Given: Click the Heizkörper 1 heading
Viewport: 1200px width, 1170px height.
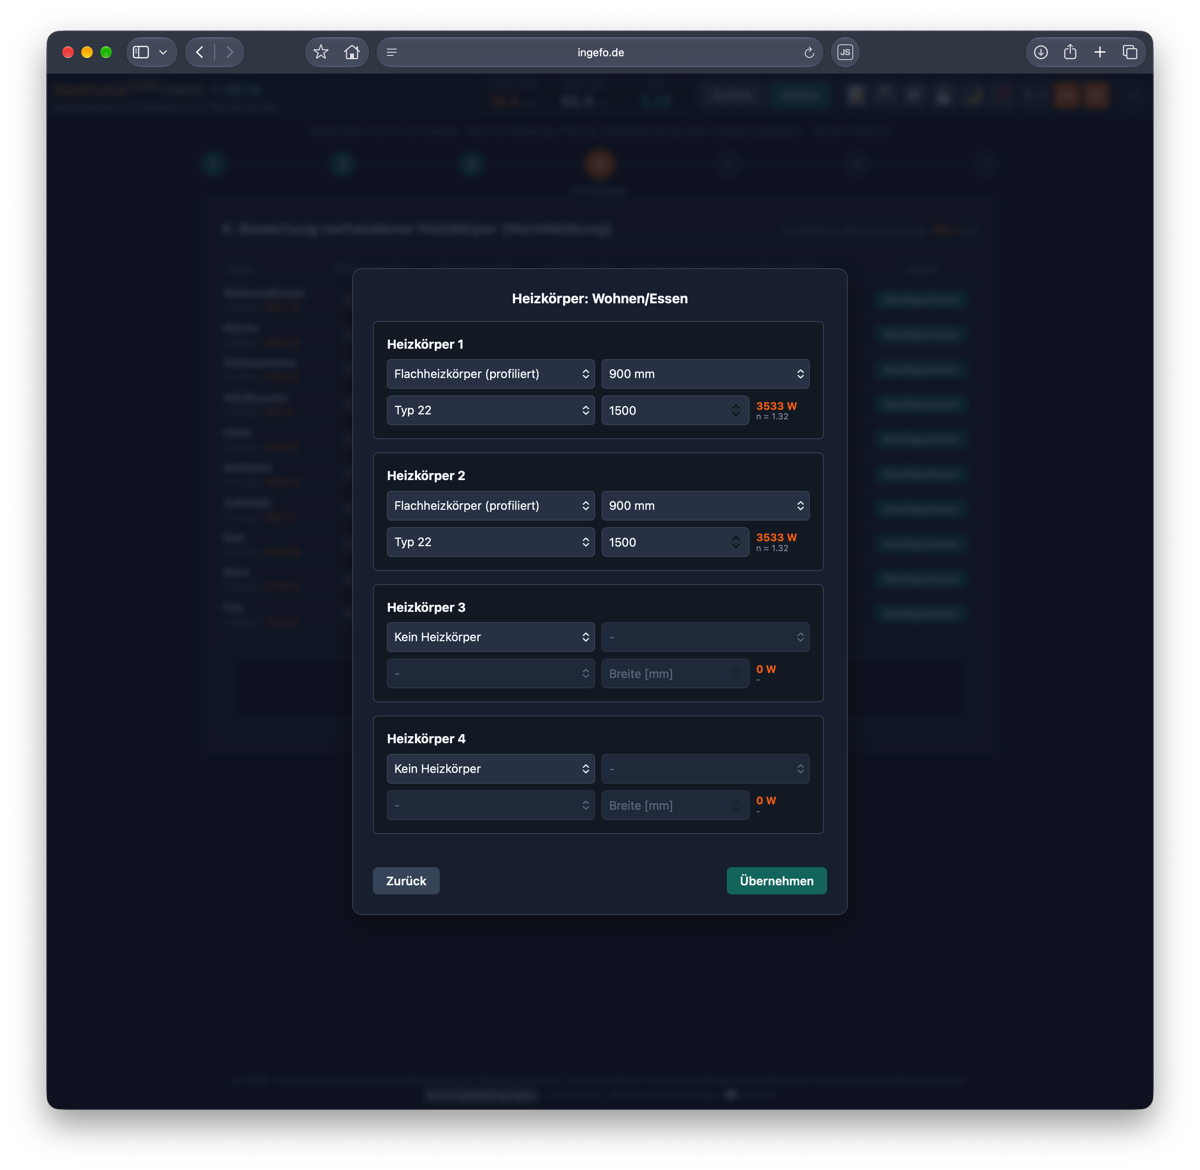Looking at the screenshot, I should tap(426, 344).
